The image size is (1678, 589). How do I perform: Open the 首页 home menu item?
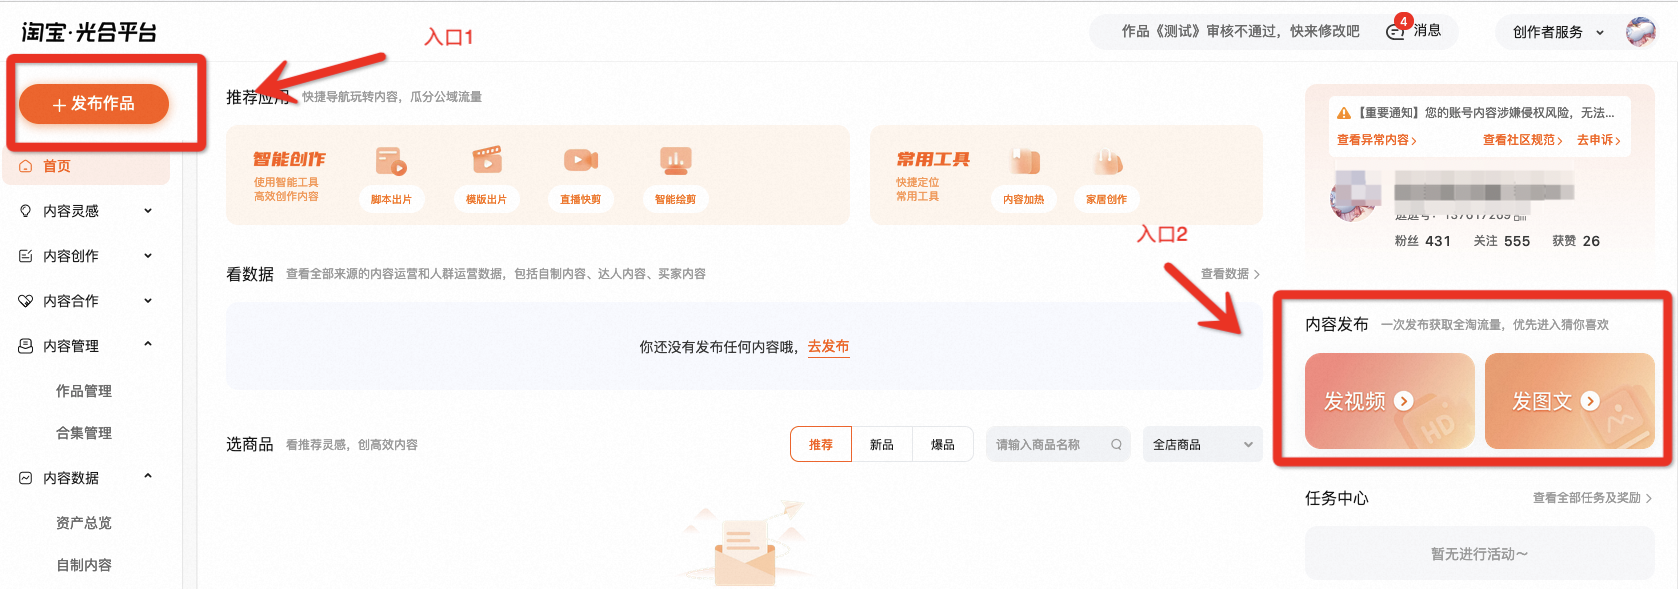[x=86, y=166]
